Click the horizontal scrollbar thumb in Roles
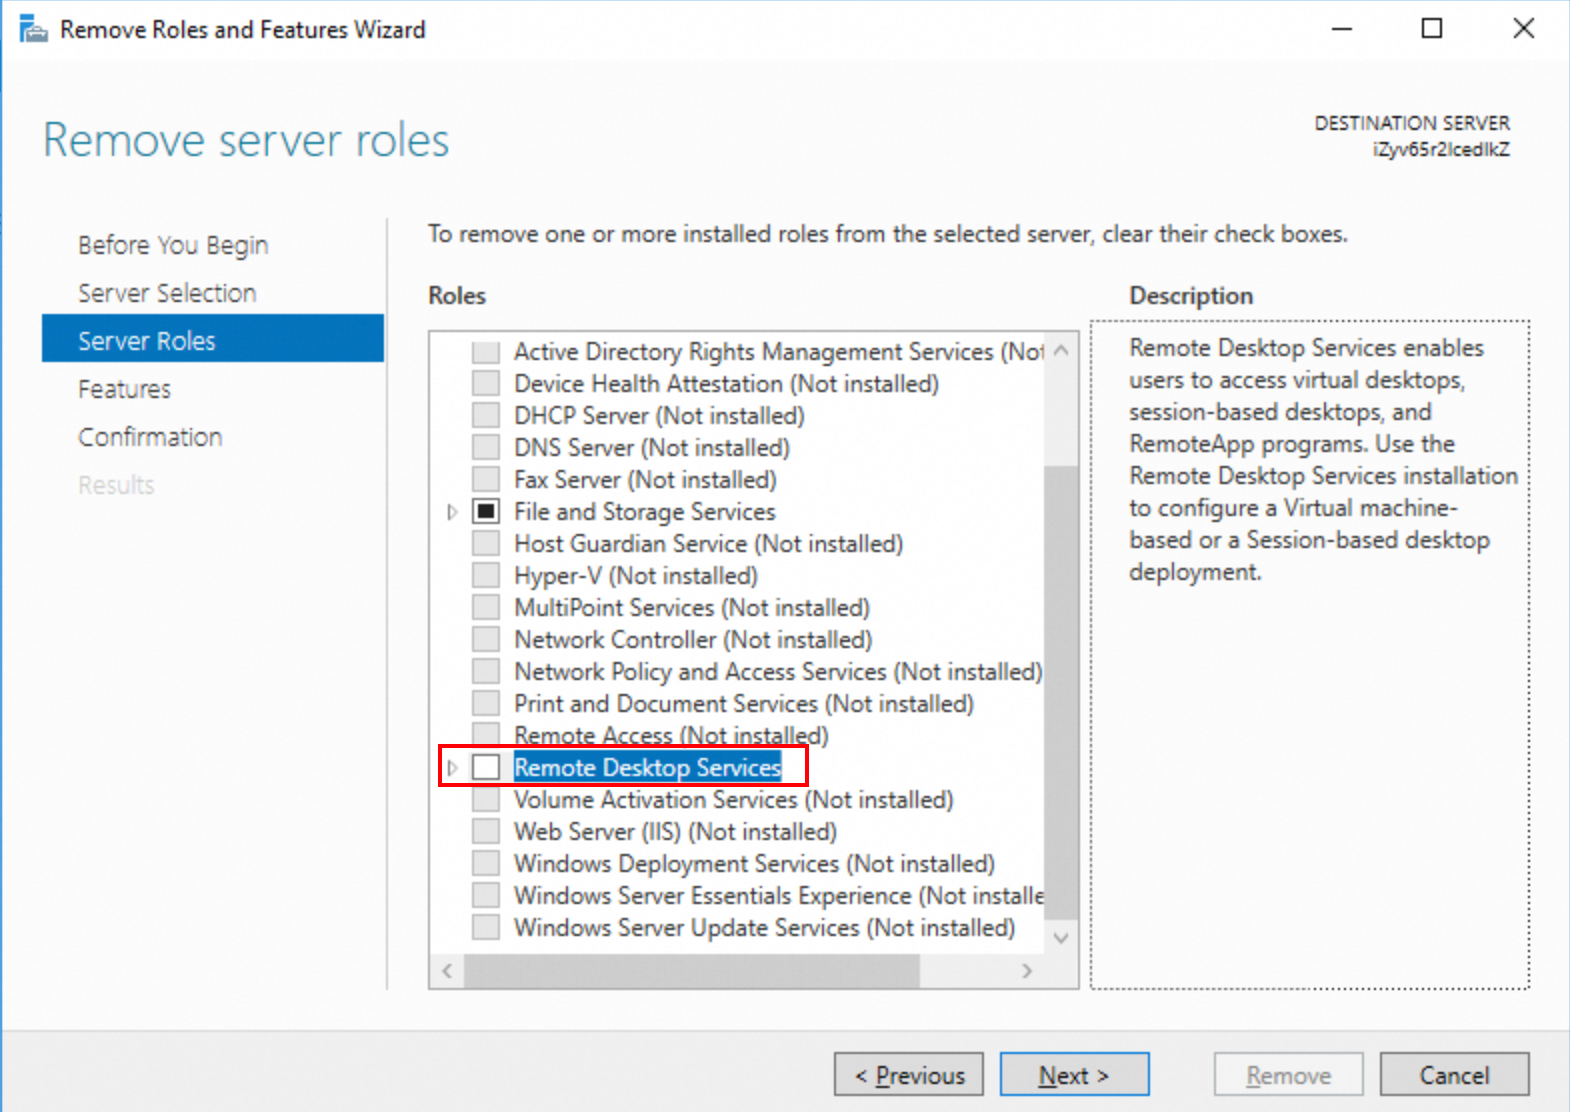1570x1112 pixels. coord(691,971)
